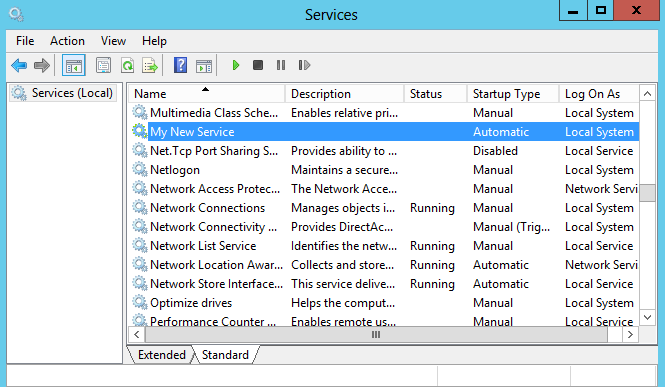Open the File menu
The height and width of the screenshot is (387, 665).
pos(25,41)
